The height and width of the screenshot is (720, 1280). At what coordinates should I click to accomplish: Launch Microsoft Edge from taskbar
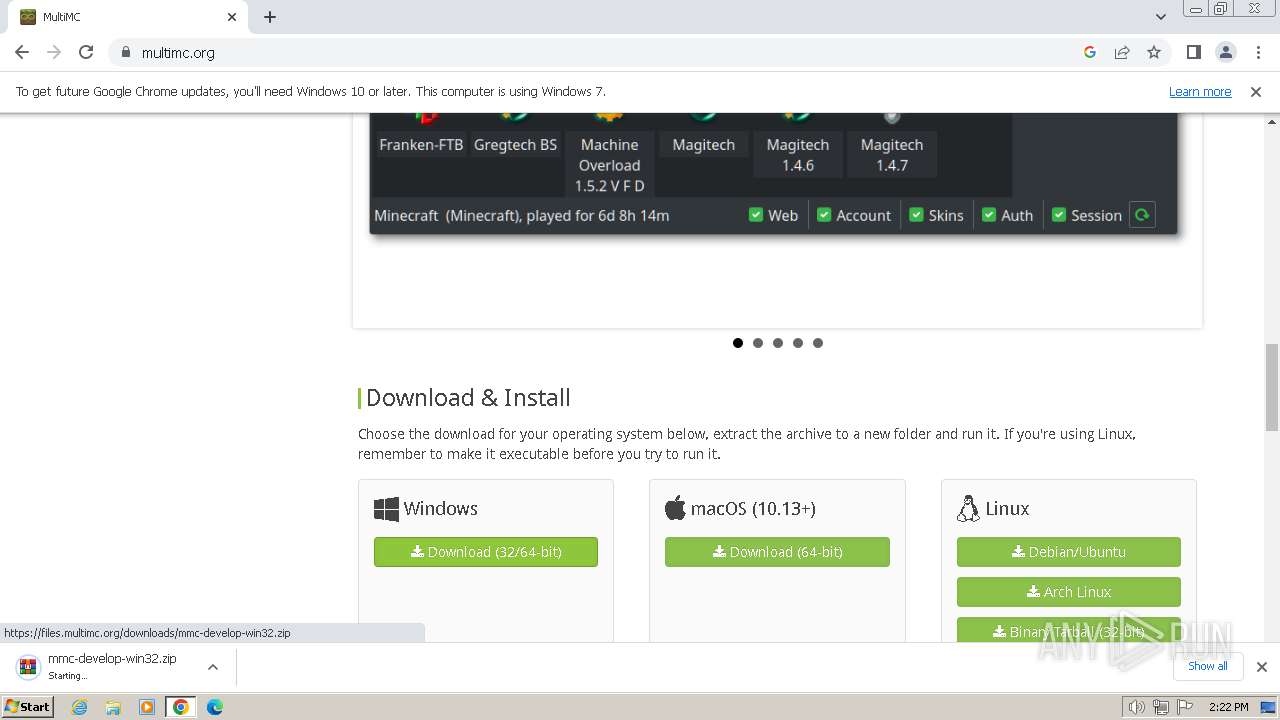pyautogui.click(x=215, y=707)
